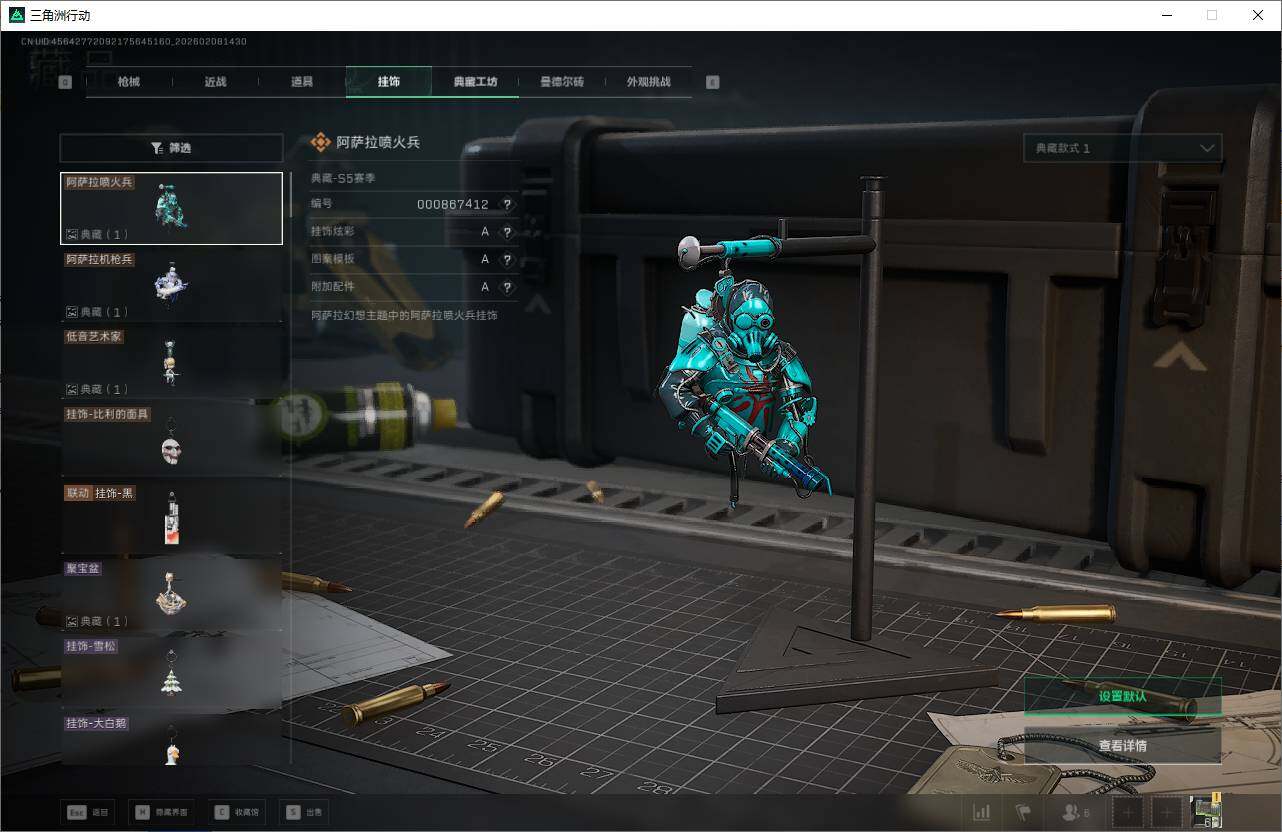Select the 阿萨拉机枪兵 charm
The width and height of the screenshot is (1282, 832).
tap(171, 285)
